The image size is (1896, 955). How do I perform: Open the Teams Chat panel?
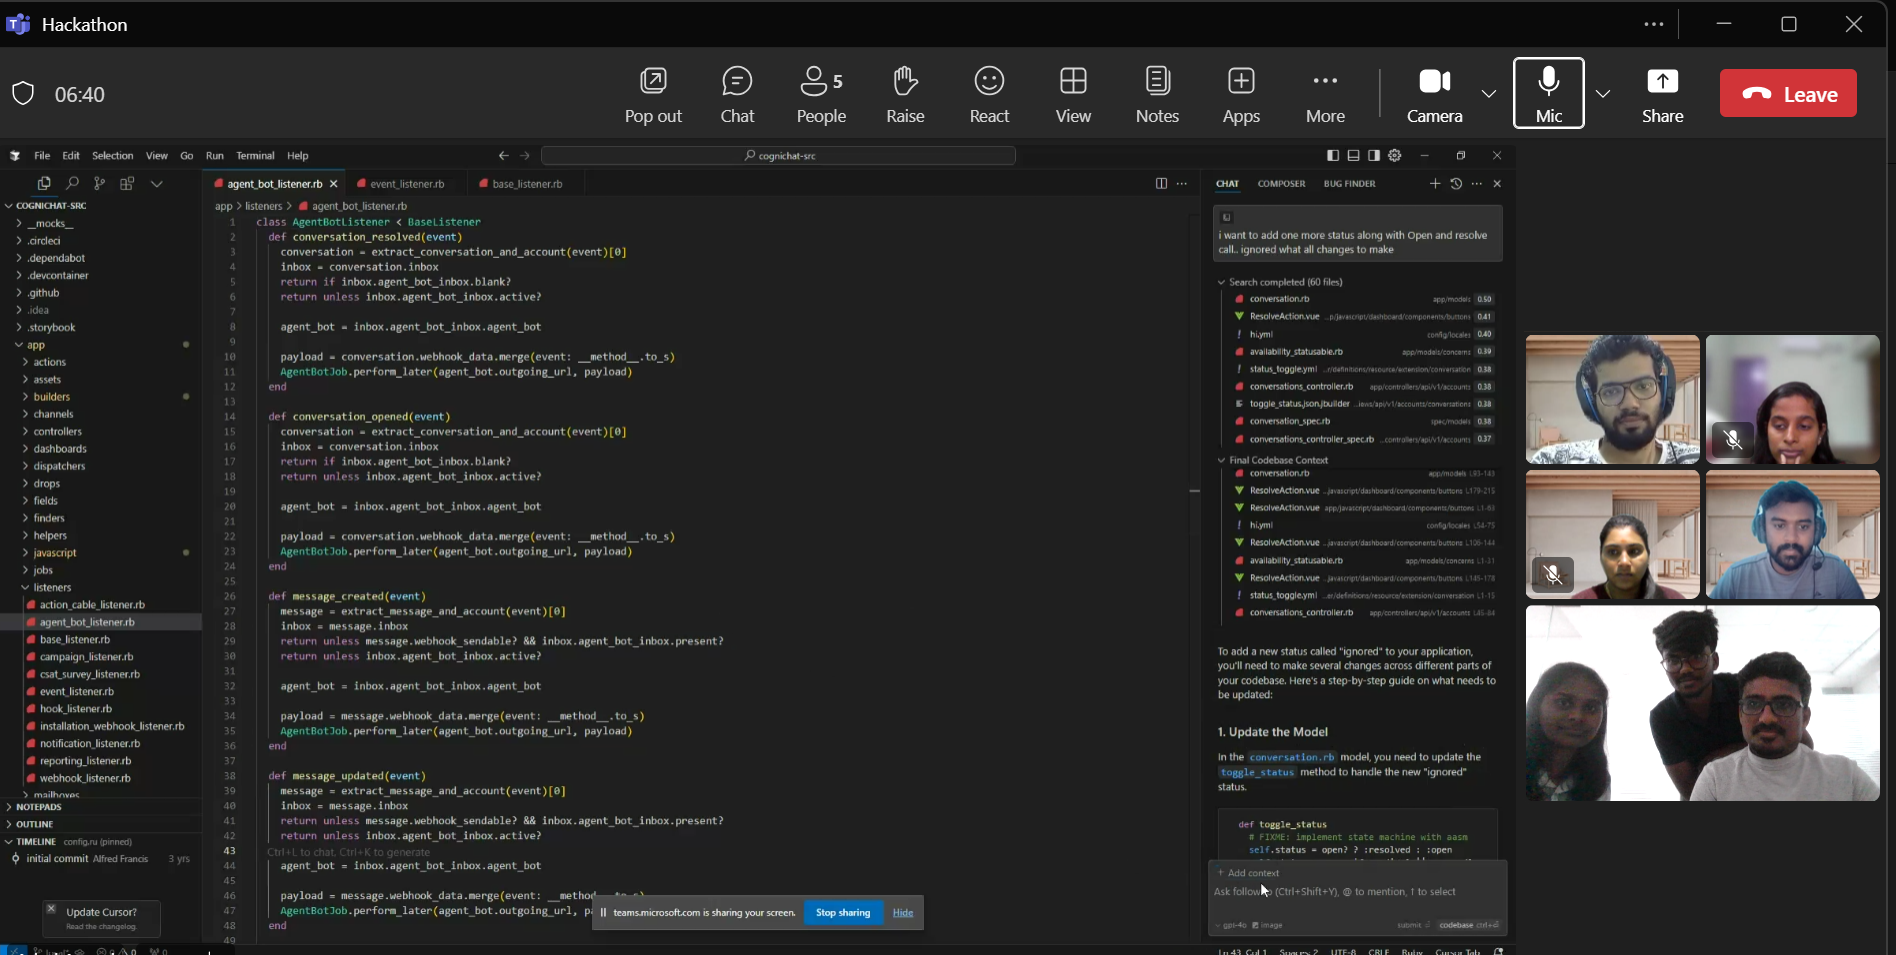pos(737,94)
